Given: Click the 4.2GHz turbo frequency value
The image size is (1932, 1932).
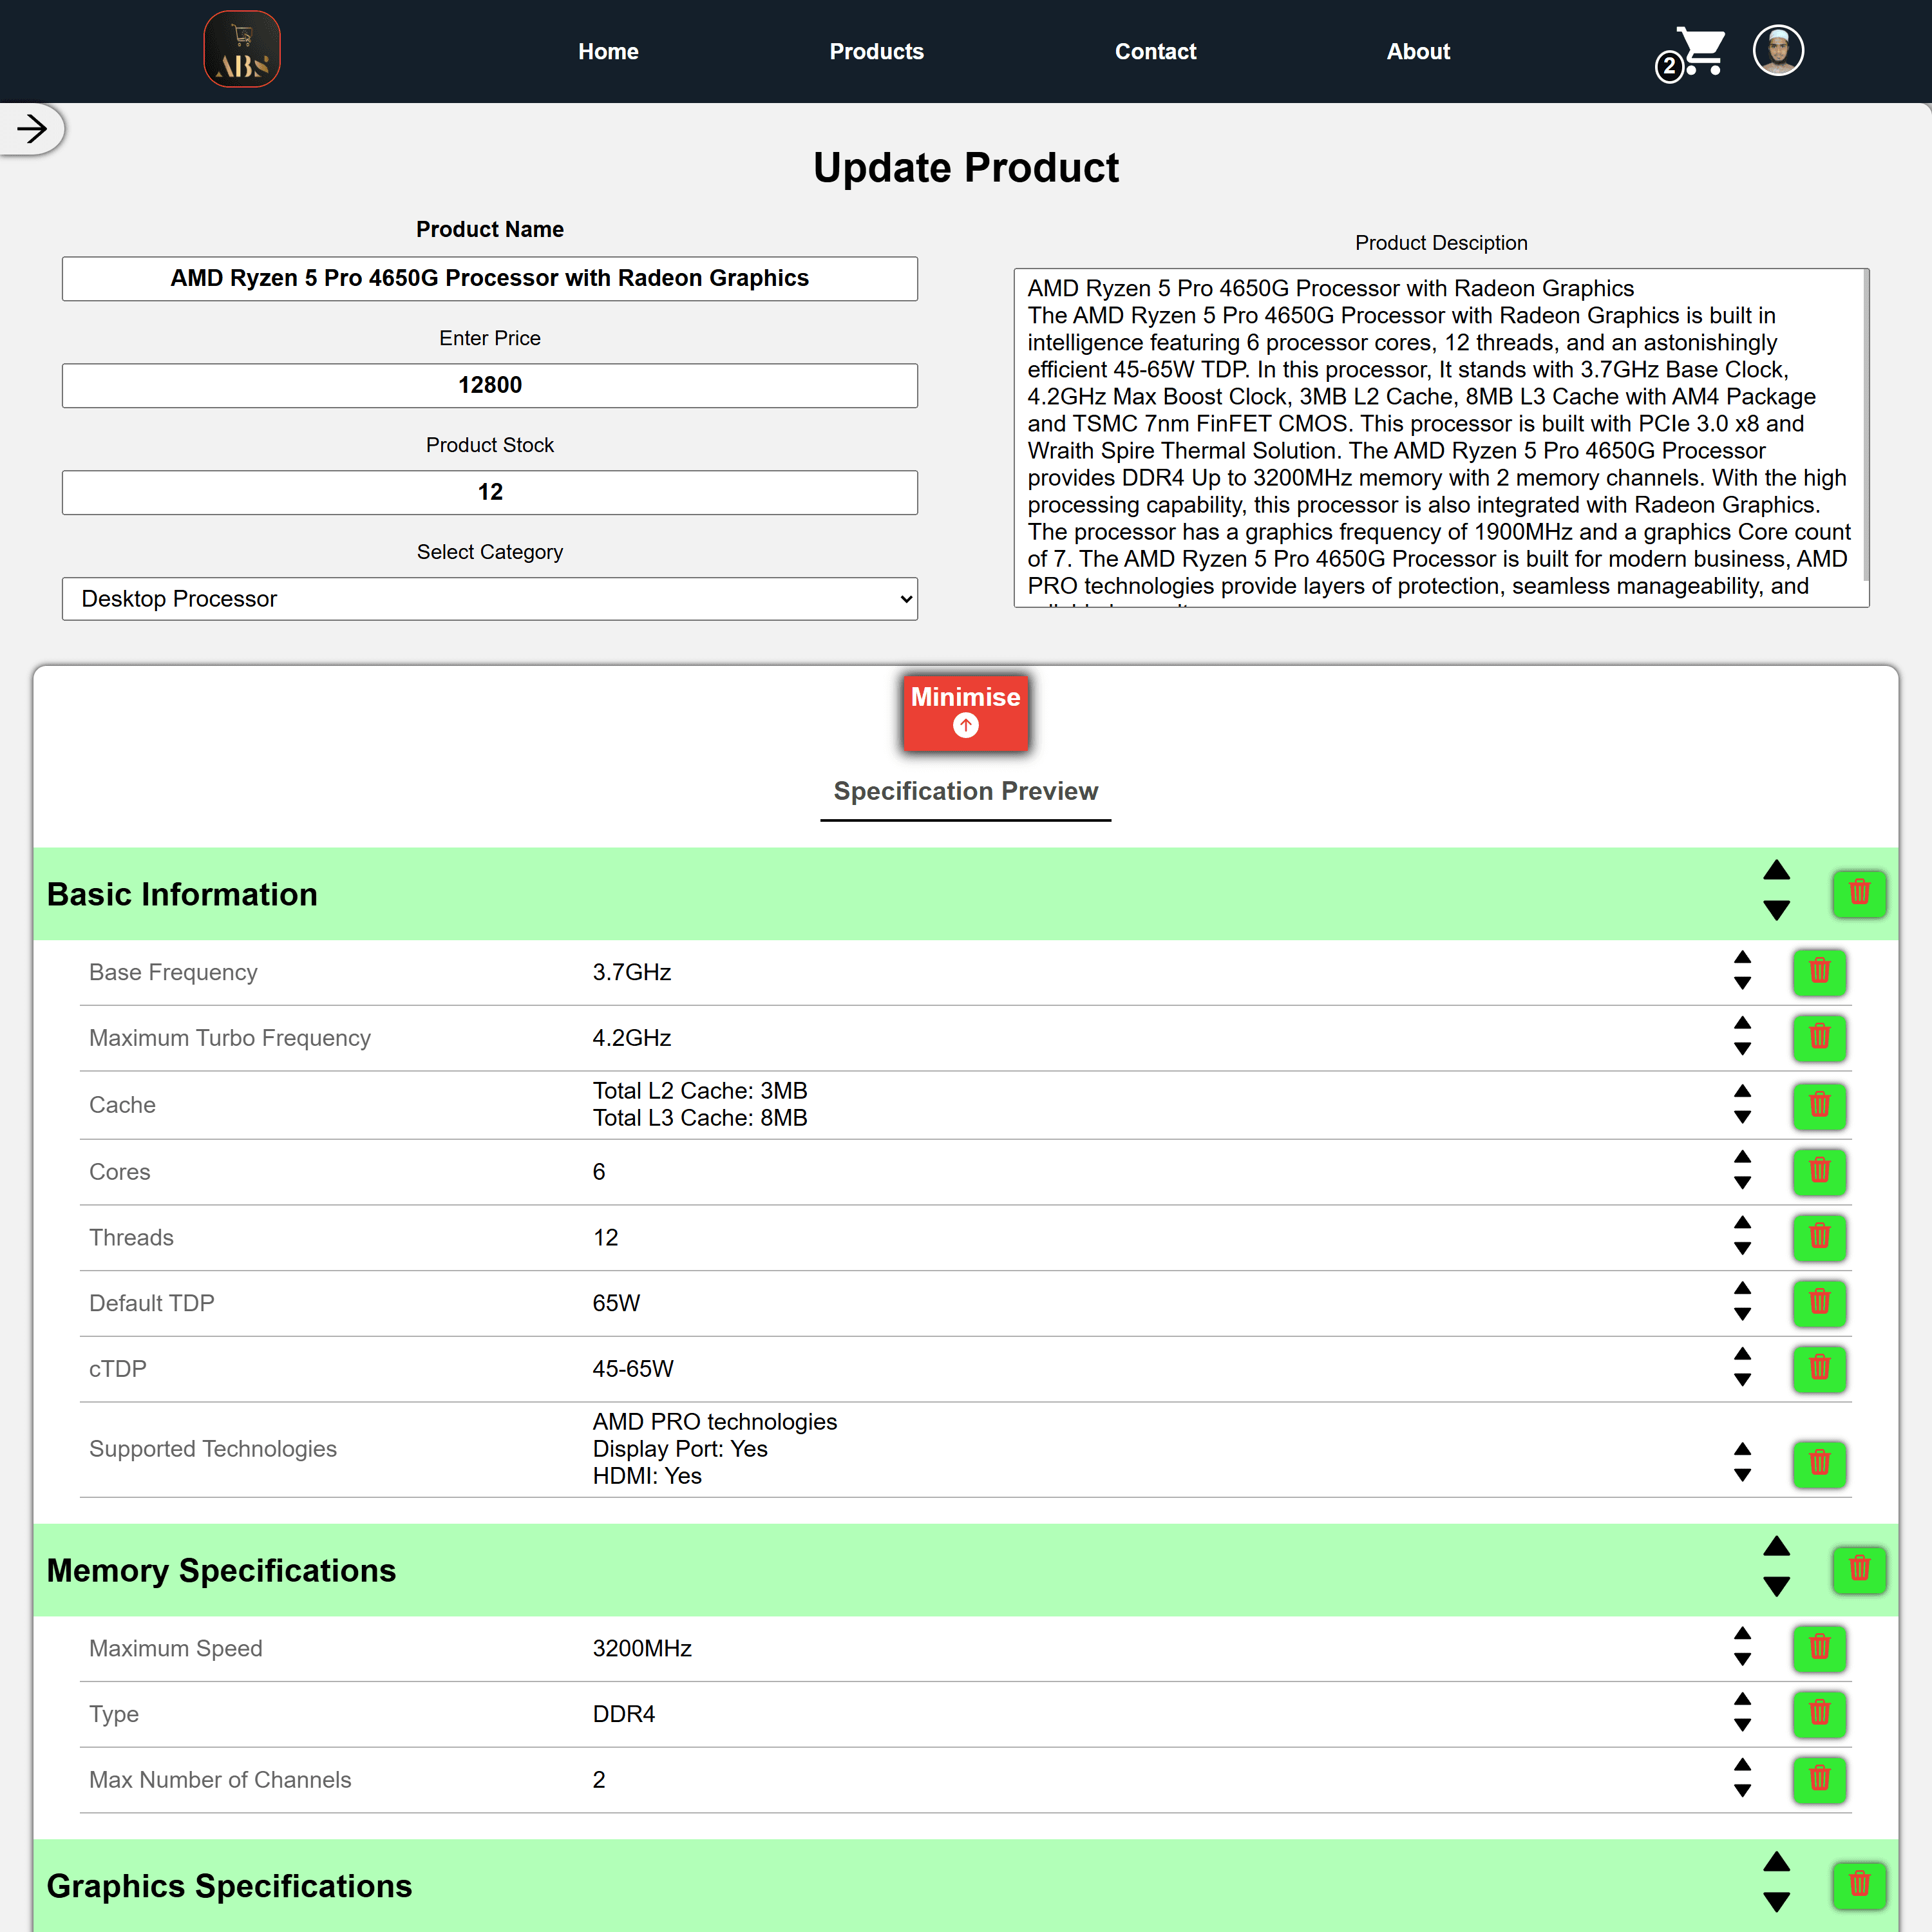Looking at the screenshot, I should coord(632,1038).
